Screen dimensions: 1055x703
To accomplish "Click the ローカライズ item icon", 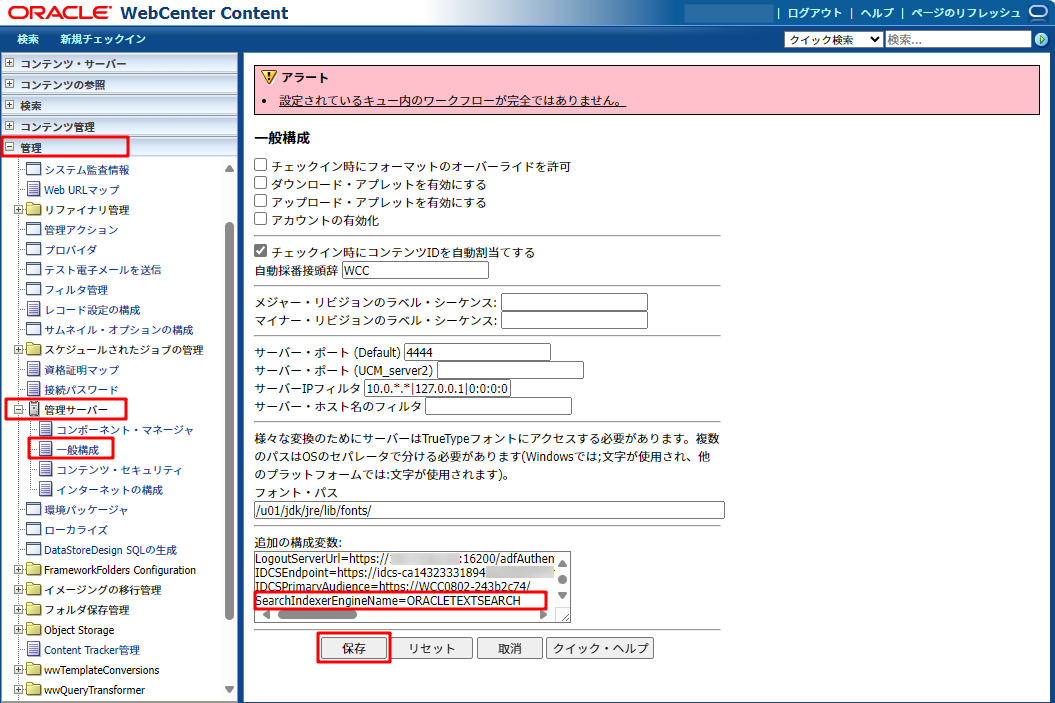I will tap(35, 530).
